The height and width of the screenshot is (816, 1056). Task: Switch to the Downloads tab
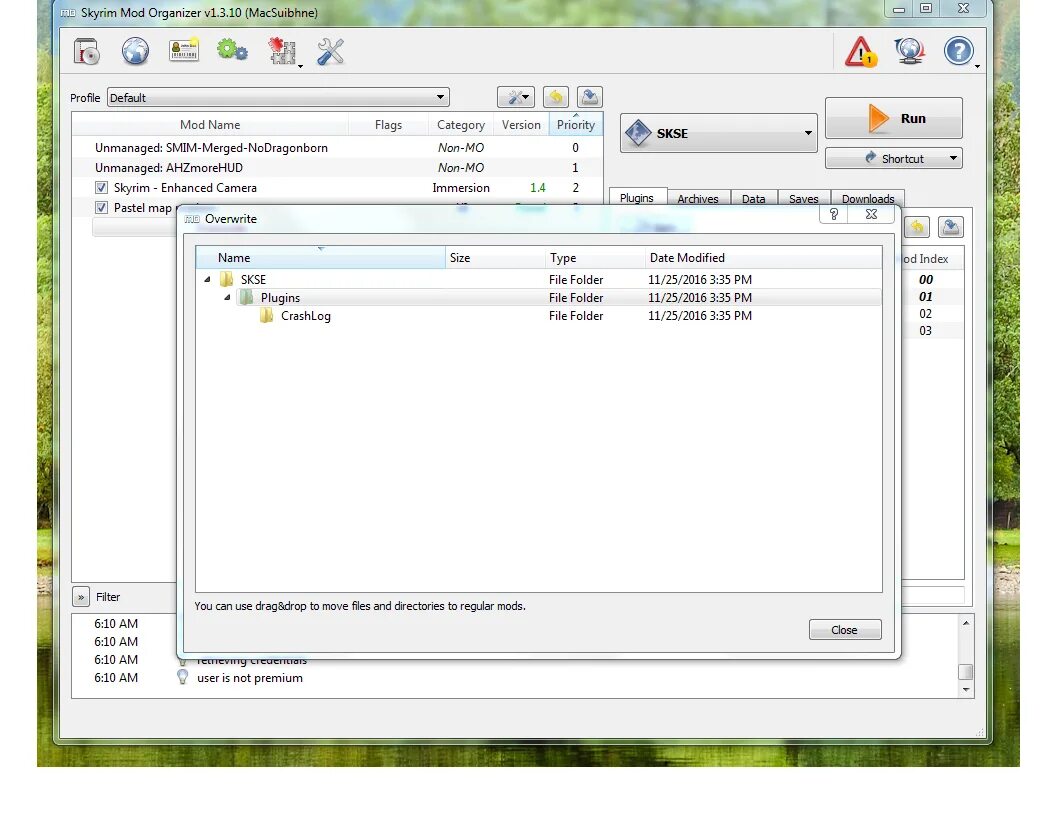[867, 199]
